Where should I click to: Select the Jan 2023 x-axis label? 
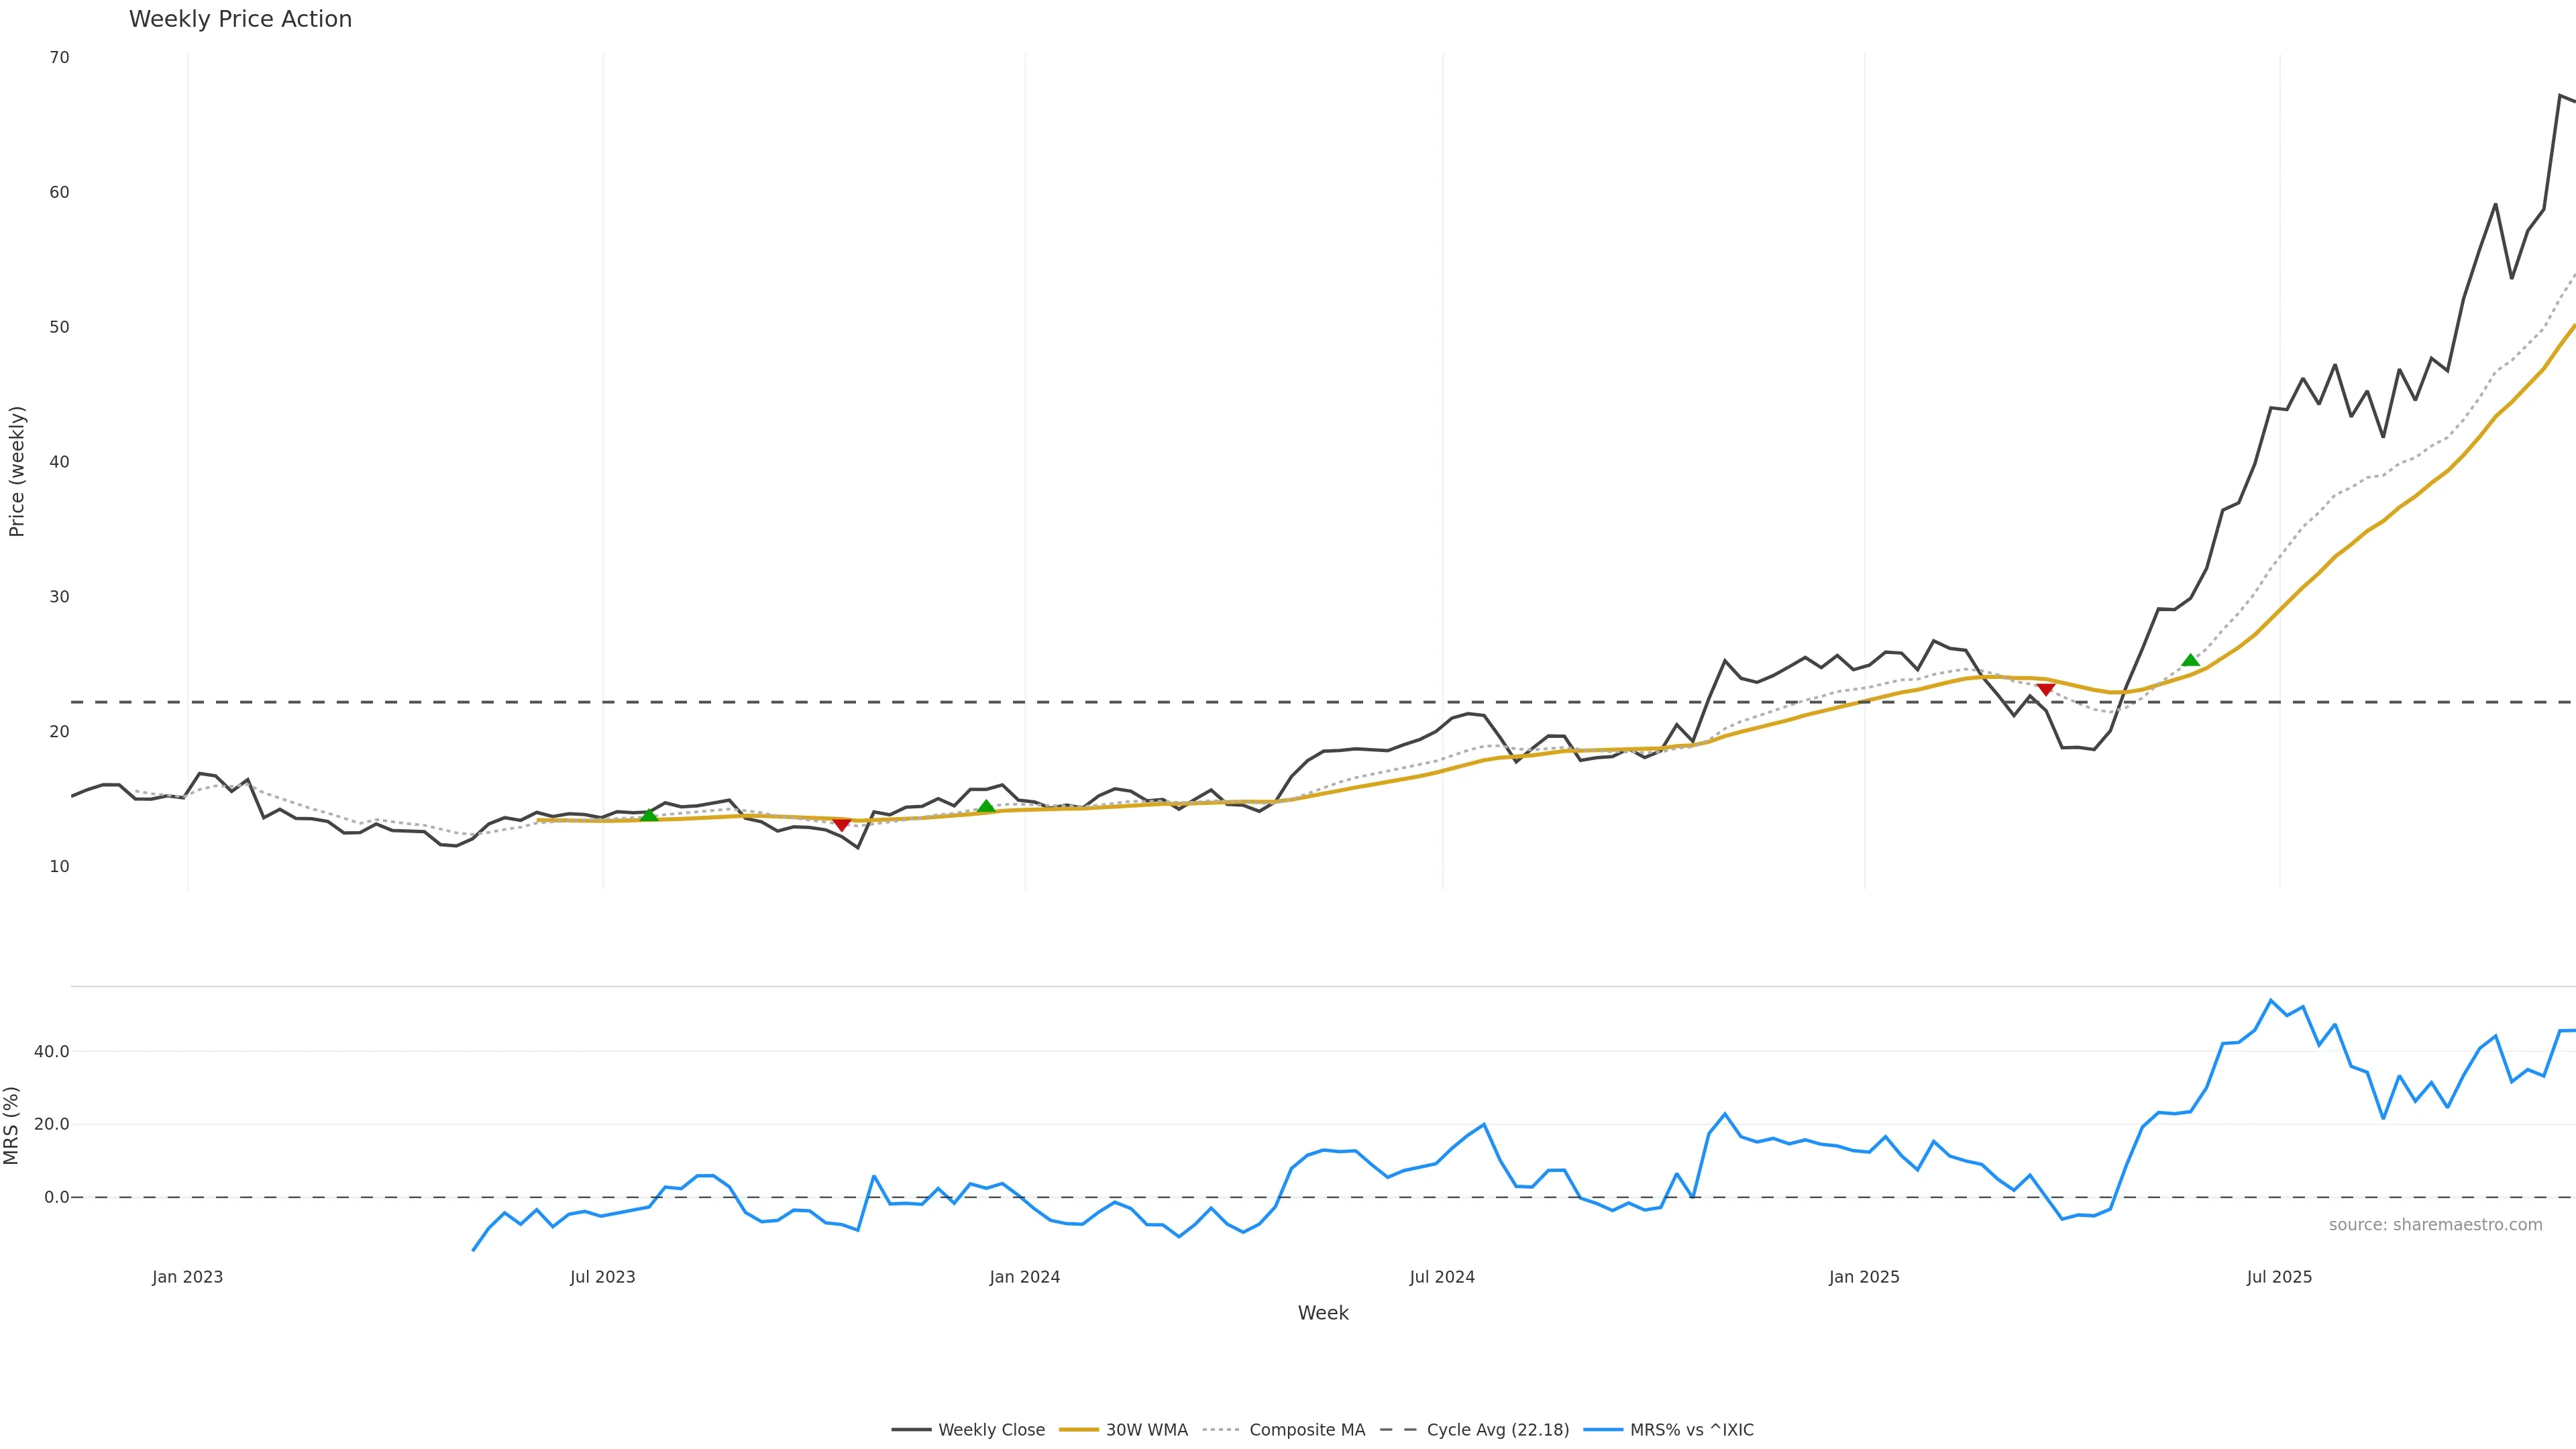[188, 1277]
